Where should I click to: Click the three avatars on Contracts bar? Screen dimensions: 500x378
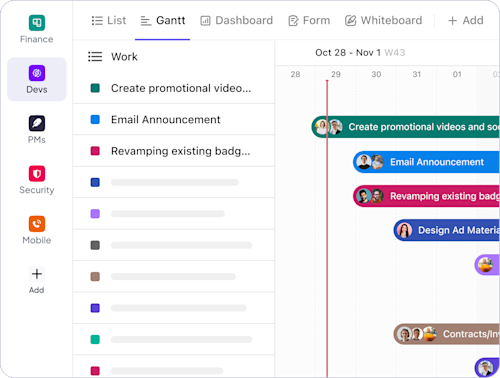click(x=417, y=334)
